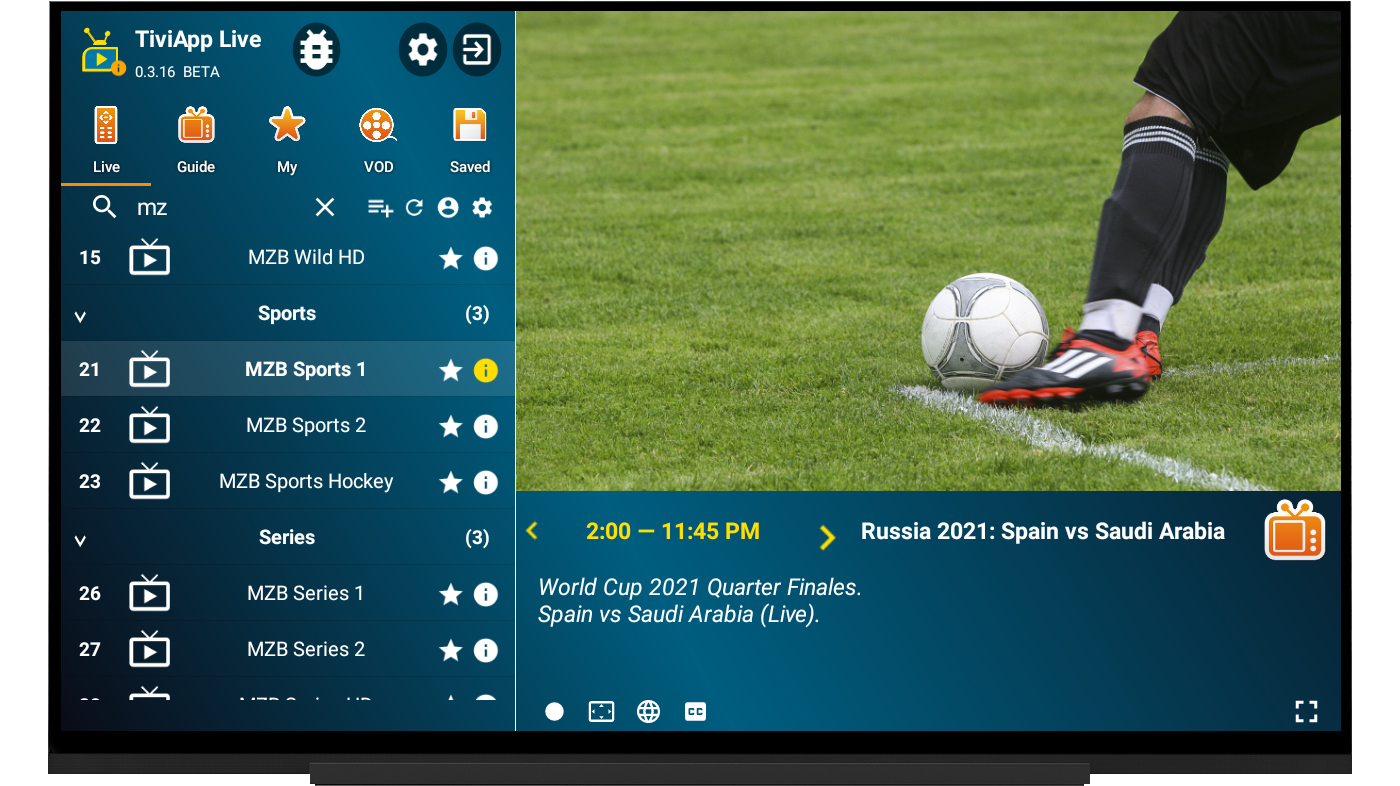Click TV icon of channel 22
The height and width of the screenshot is (786, 1400).
[149, 425]
